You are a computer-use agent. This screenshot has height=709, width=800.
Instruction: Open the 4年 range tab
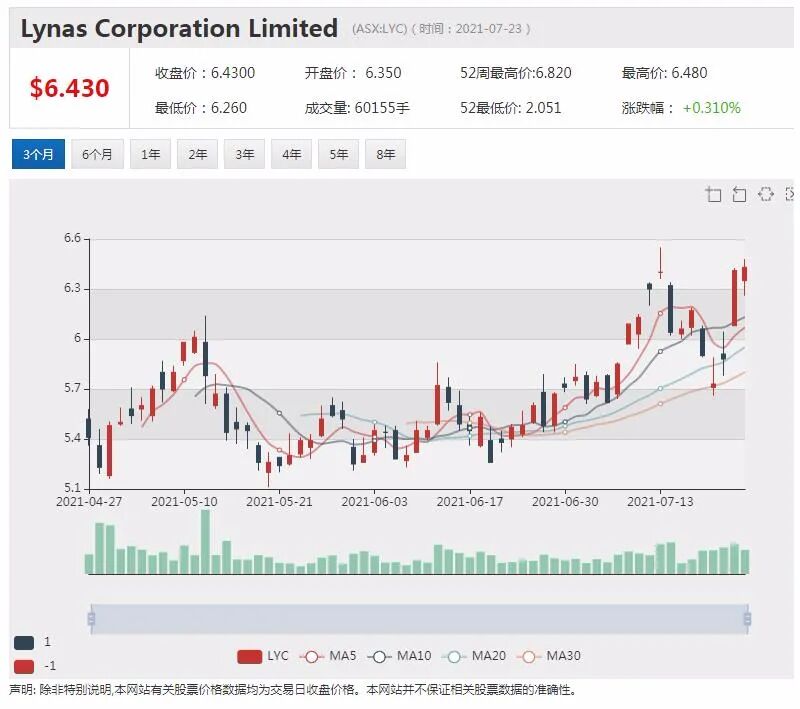click(291, 154)
